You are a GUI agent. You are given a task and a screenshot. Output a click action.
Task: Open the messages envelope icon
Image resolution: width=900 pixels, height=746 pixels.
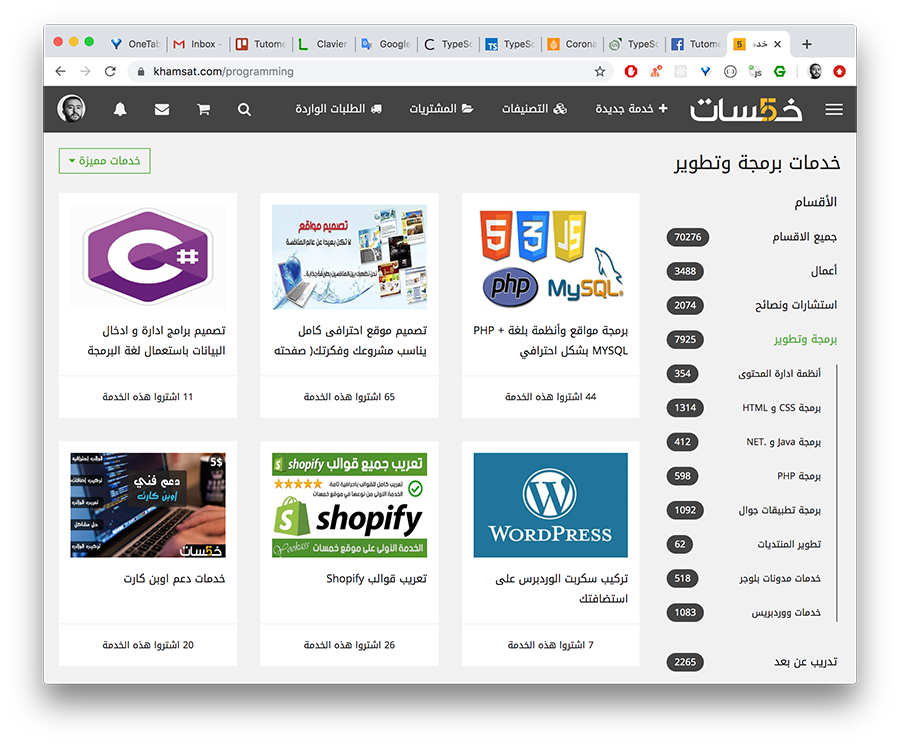(162, 109)
